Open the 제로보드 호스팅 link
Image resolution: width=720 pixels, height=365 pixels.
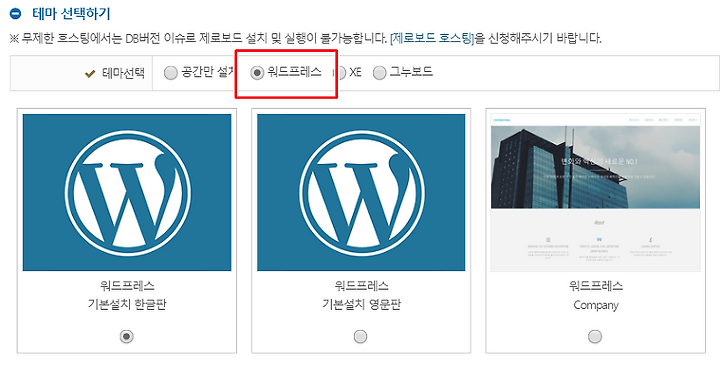[432, 38]
